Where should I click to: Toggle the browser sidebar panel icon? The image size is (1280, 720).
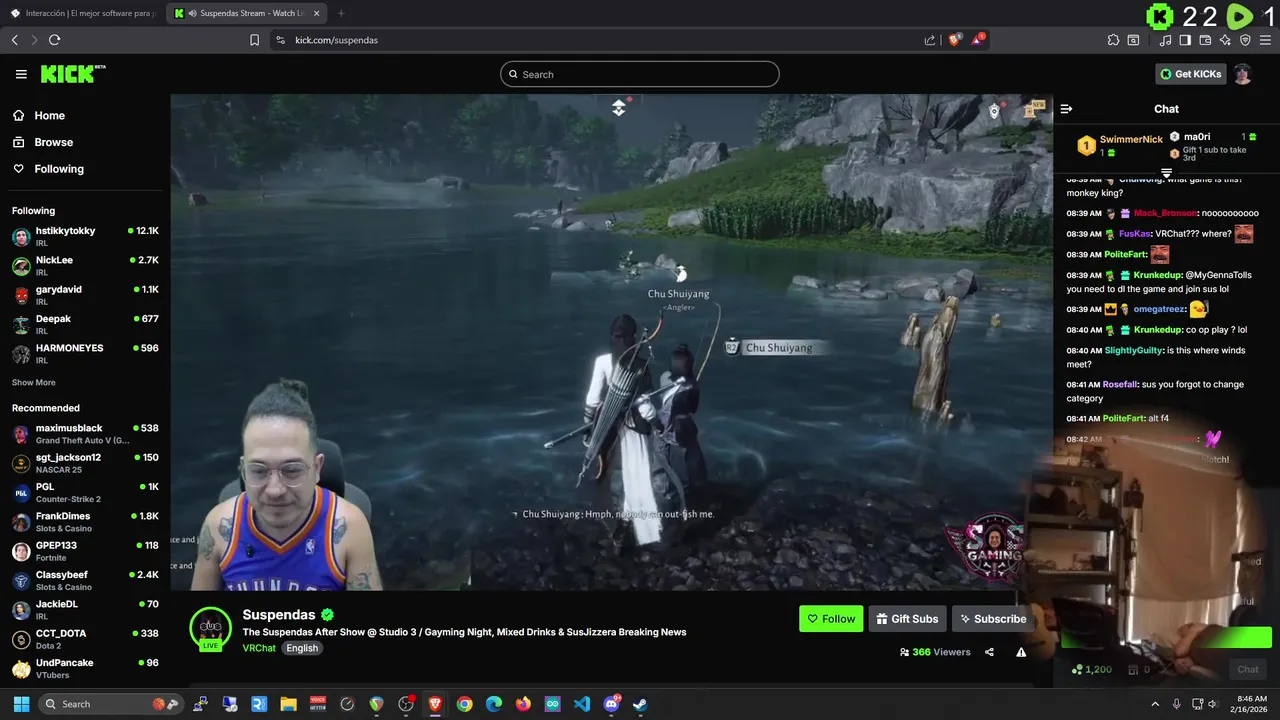(1185, 40)
